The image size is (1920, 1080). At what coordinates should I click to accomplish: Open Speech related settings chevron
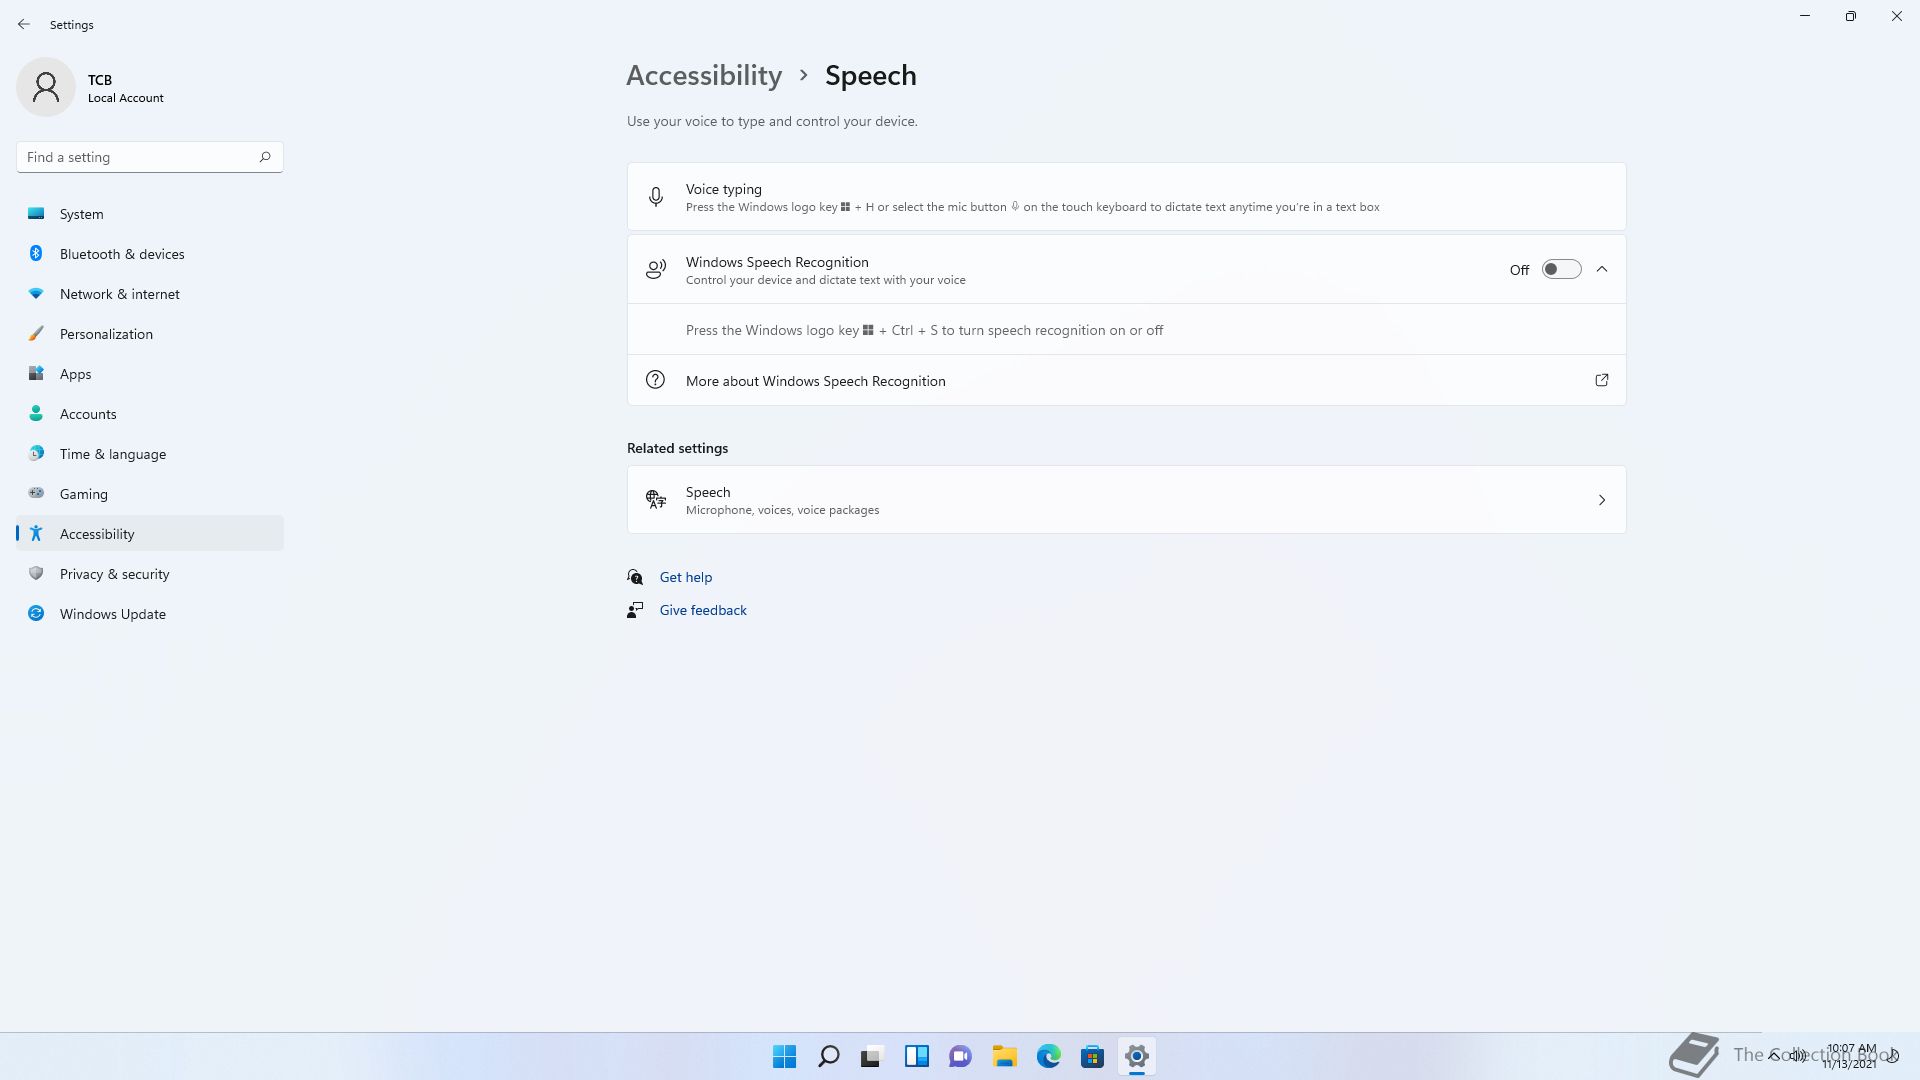tap(1602, 500)
